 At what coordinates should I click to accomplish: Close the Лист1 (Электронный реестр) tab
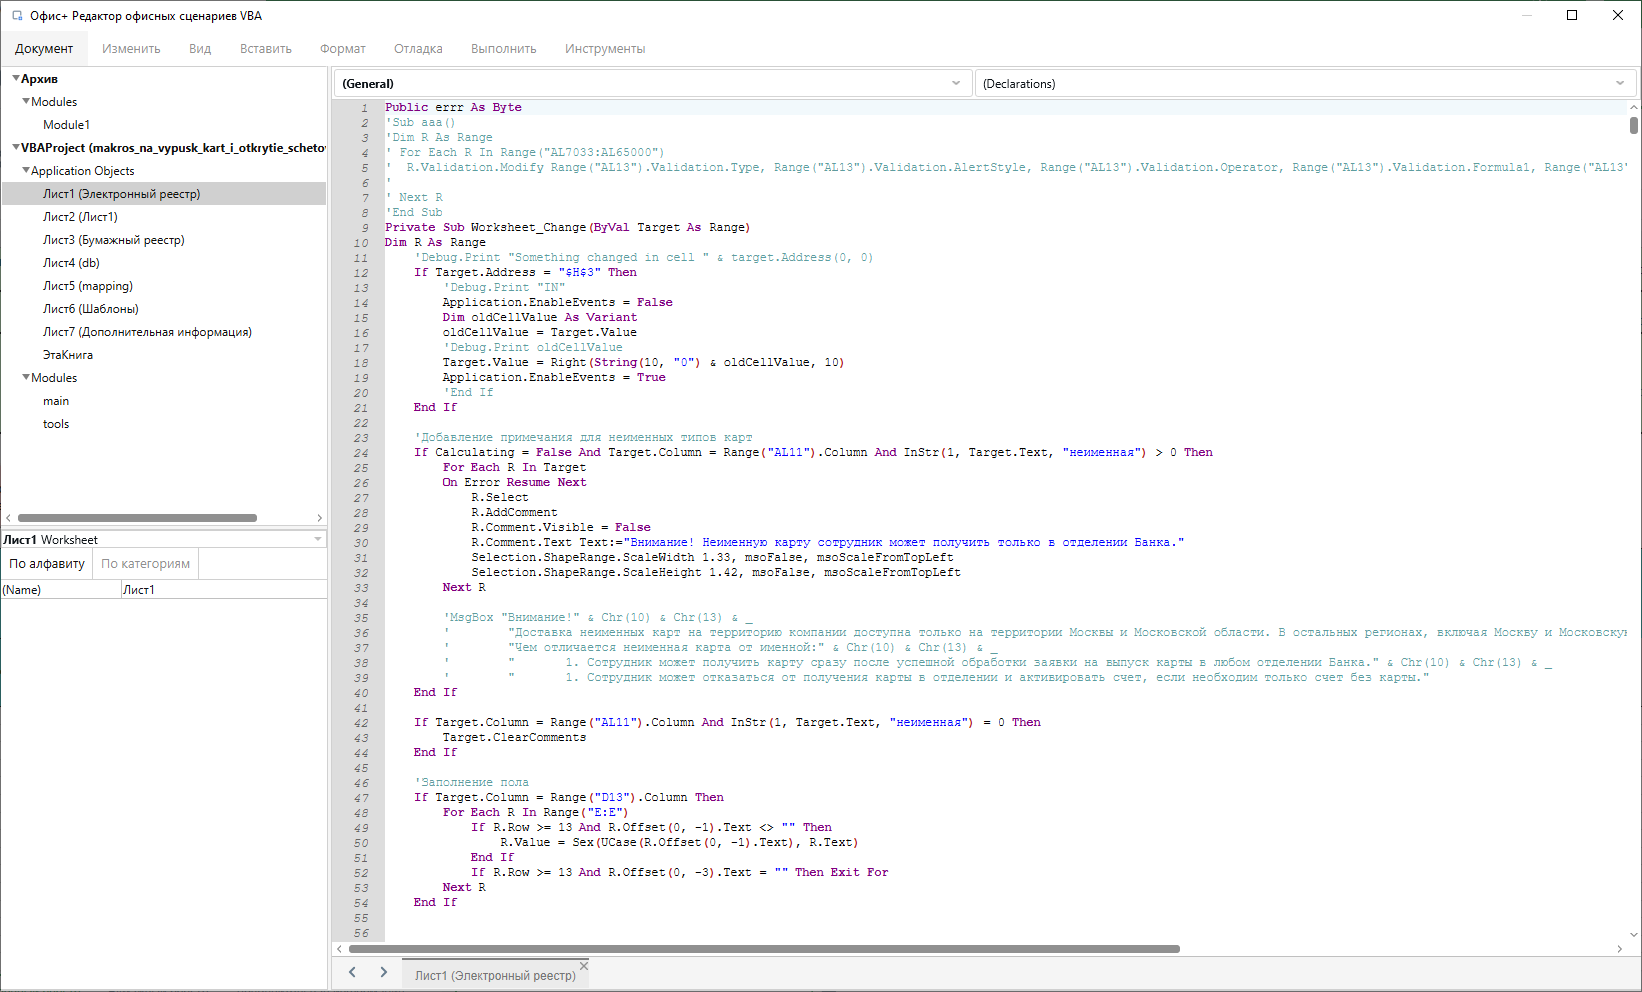[583, 966]
